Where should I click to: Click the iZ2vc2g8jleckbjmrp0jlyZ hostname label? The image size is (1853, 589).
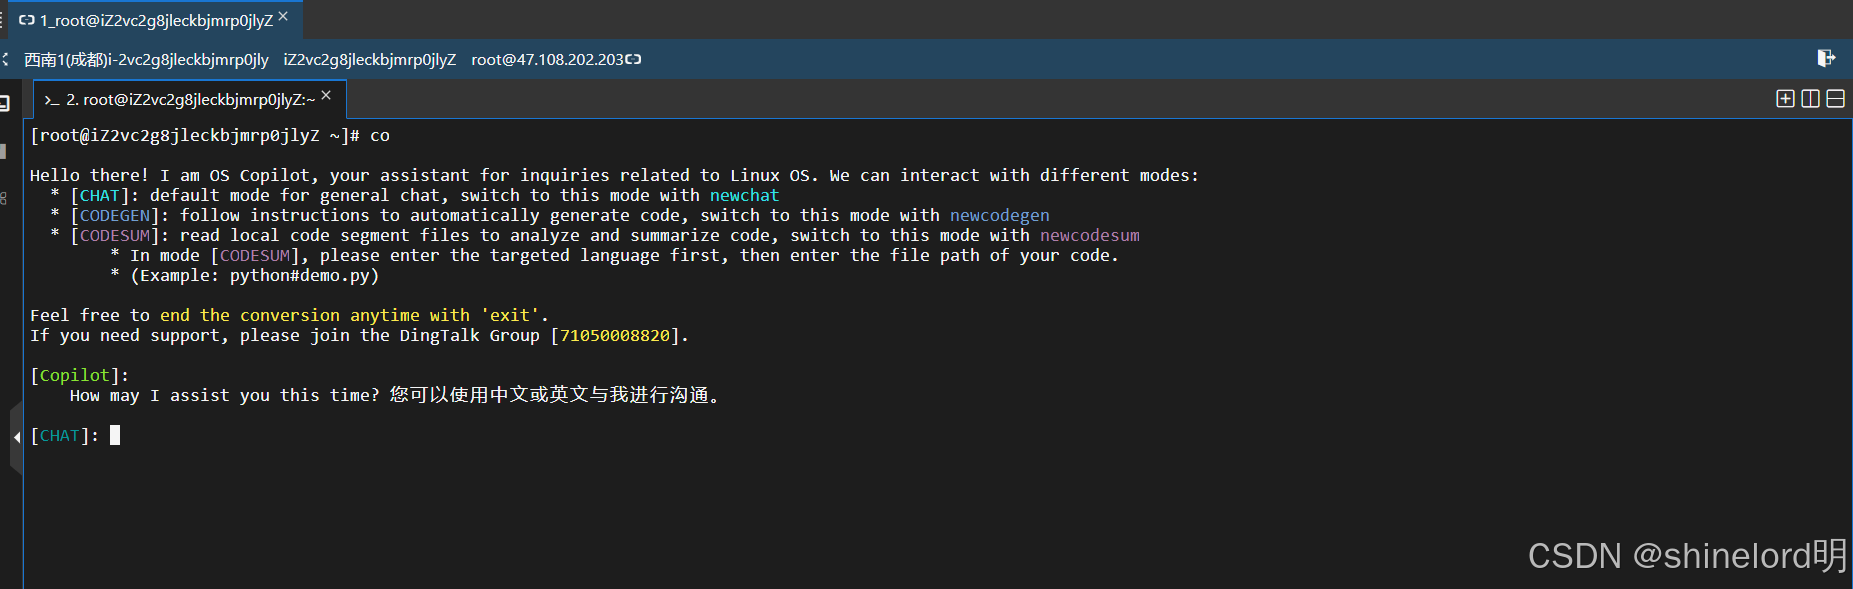[370, 59]
